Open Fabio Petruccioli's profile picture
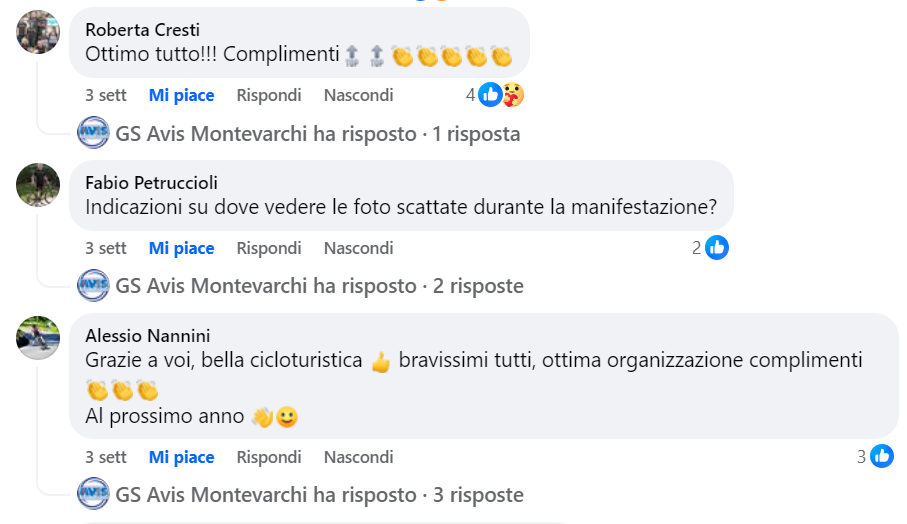 pos(39,184)
